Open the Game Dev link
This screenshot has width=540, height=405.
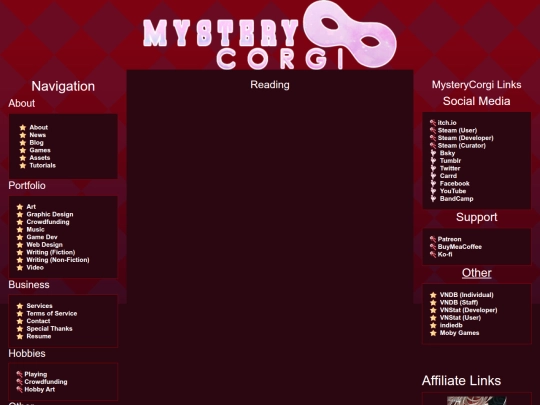click(x=42, y=237)
